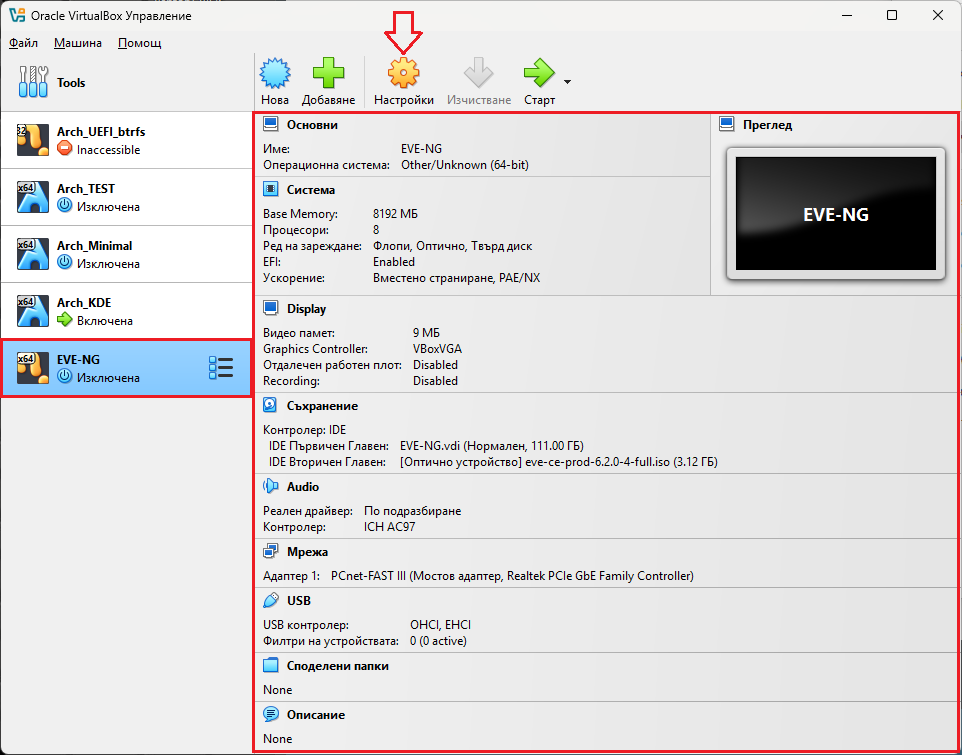Click the Съхранение section heading
This screenshot has height=755, width=962.
click(322, 406)
